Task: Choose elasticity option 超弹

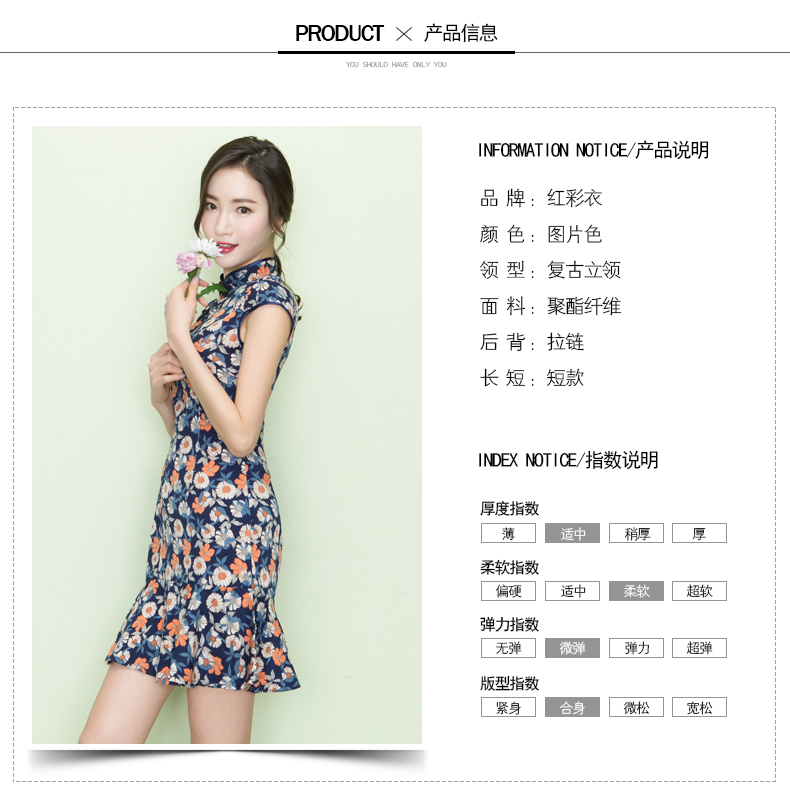Action: point(699,648)
